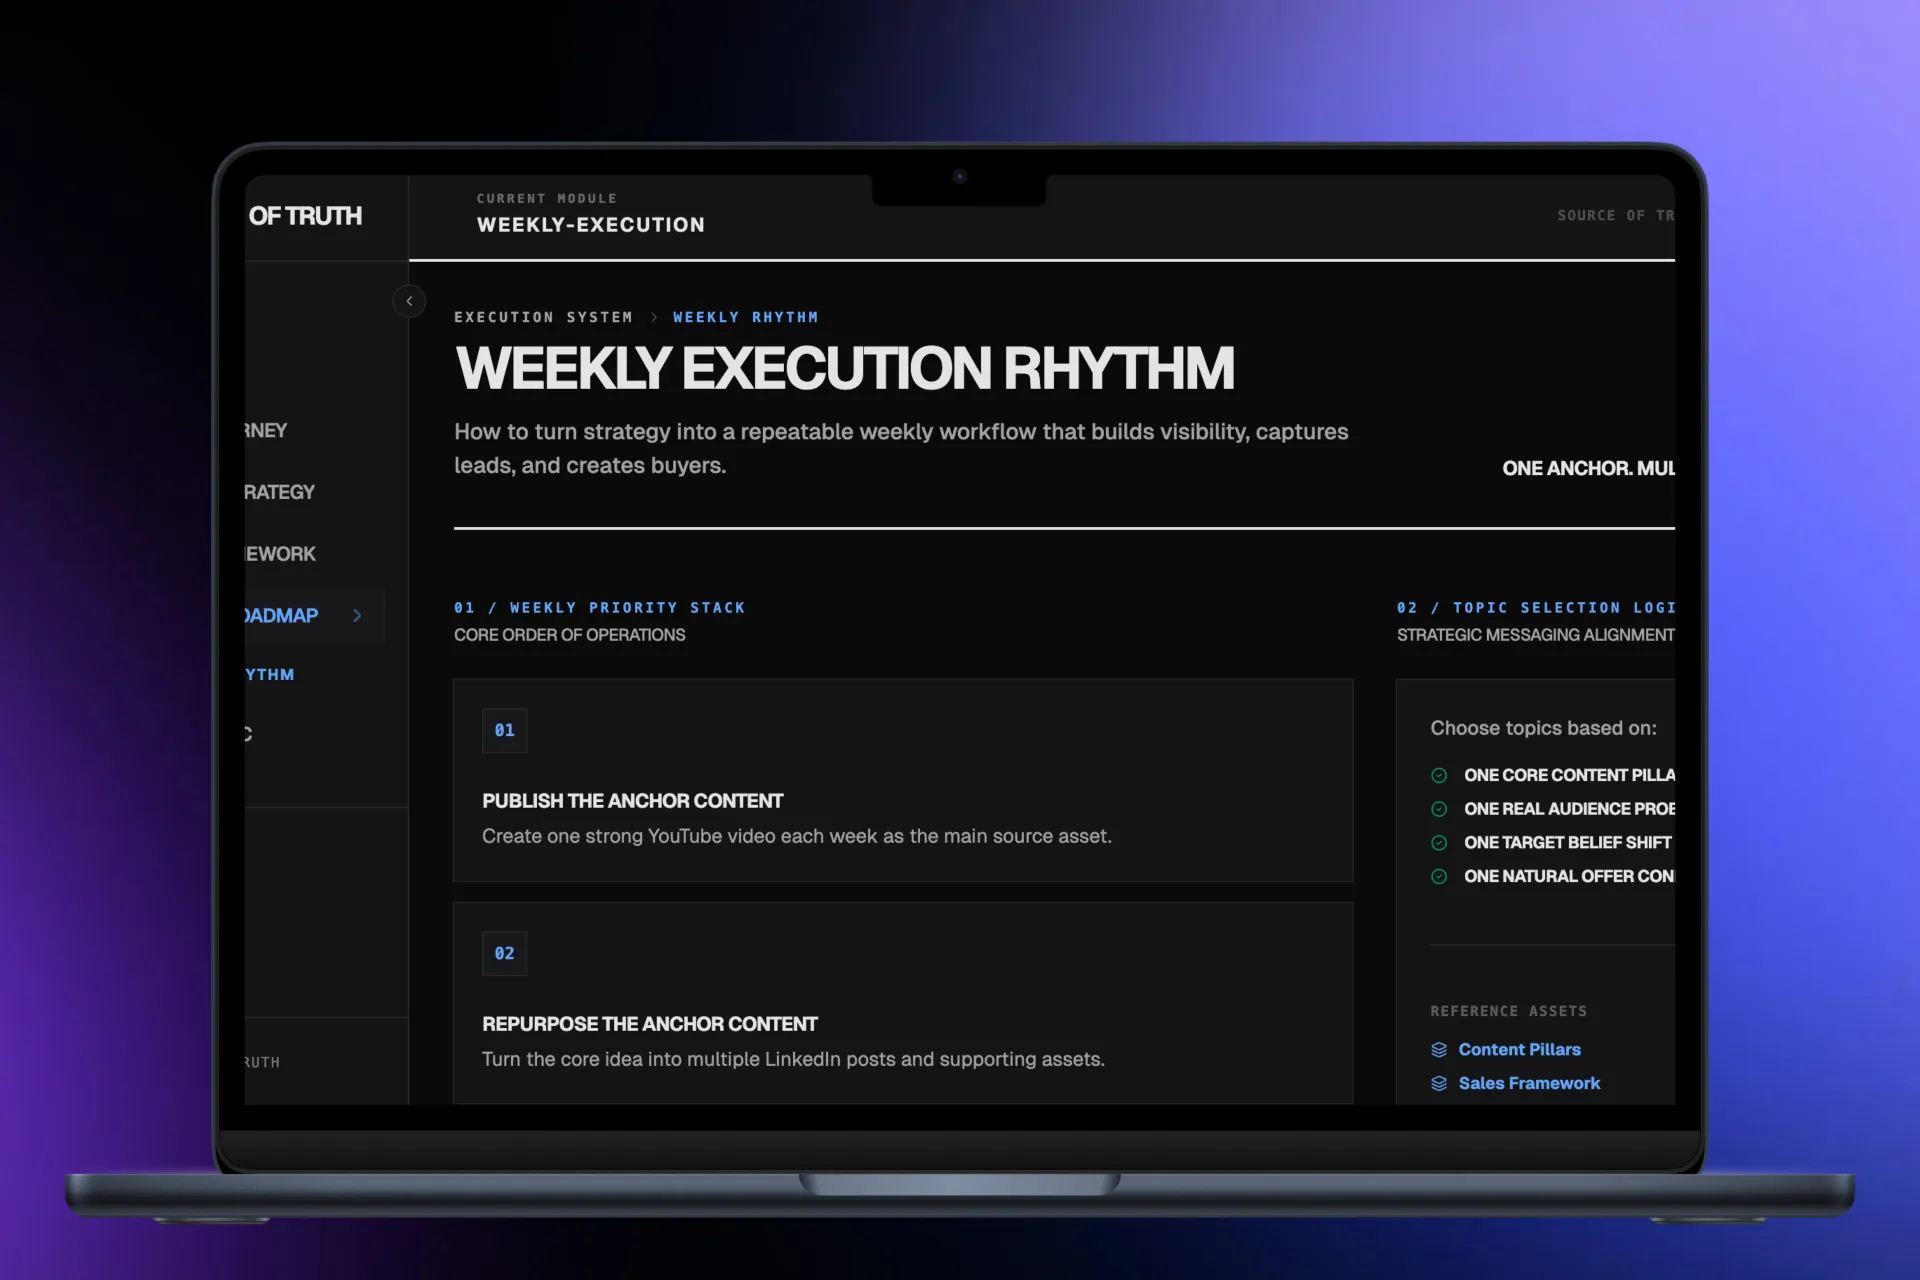The width and height of the screenshot is (1920, 1280).
Task: Select the Framework sidebar item
Action: coord(280,554)
